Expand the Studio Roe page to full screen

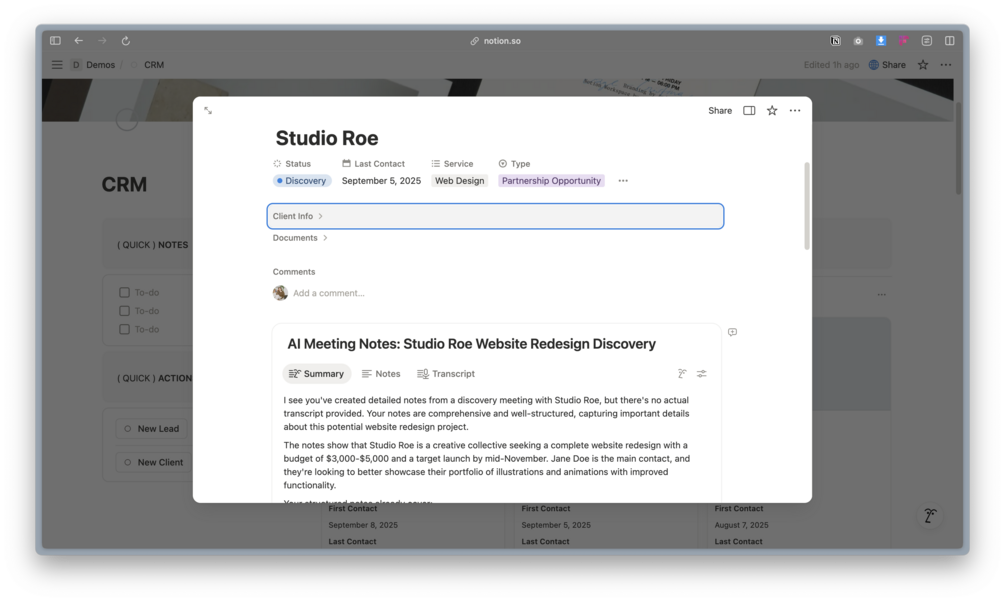(208, 110)
